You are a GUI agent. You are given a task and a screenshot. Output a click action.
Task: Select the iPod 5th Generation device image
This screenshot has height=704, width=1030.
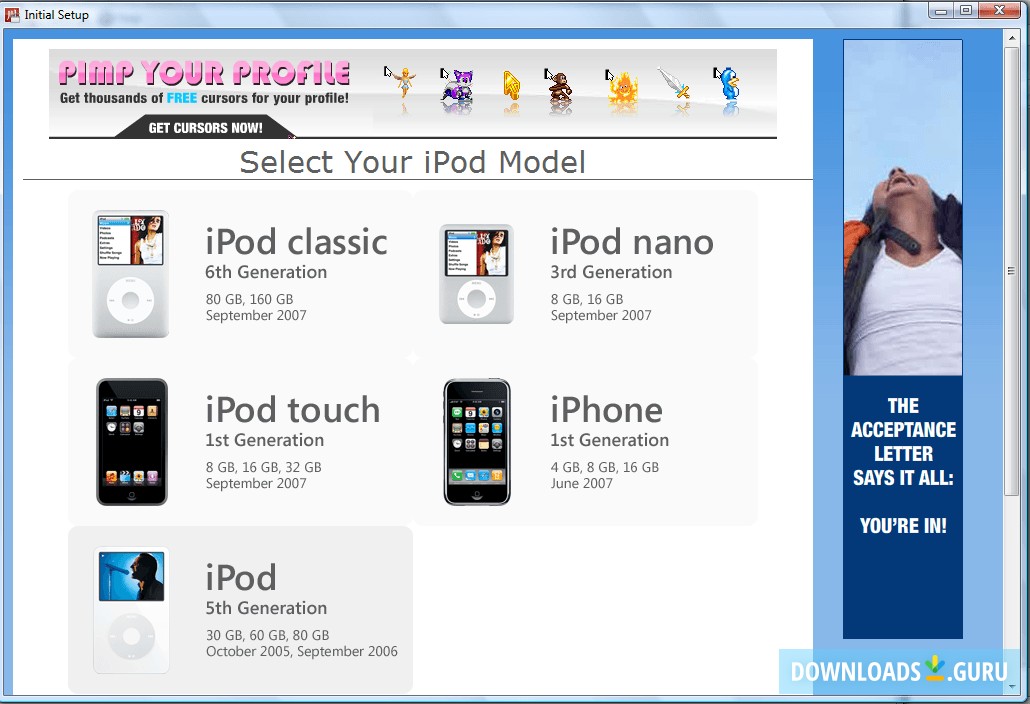click(x=131, y=610)
